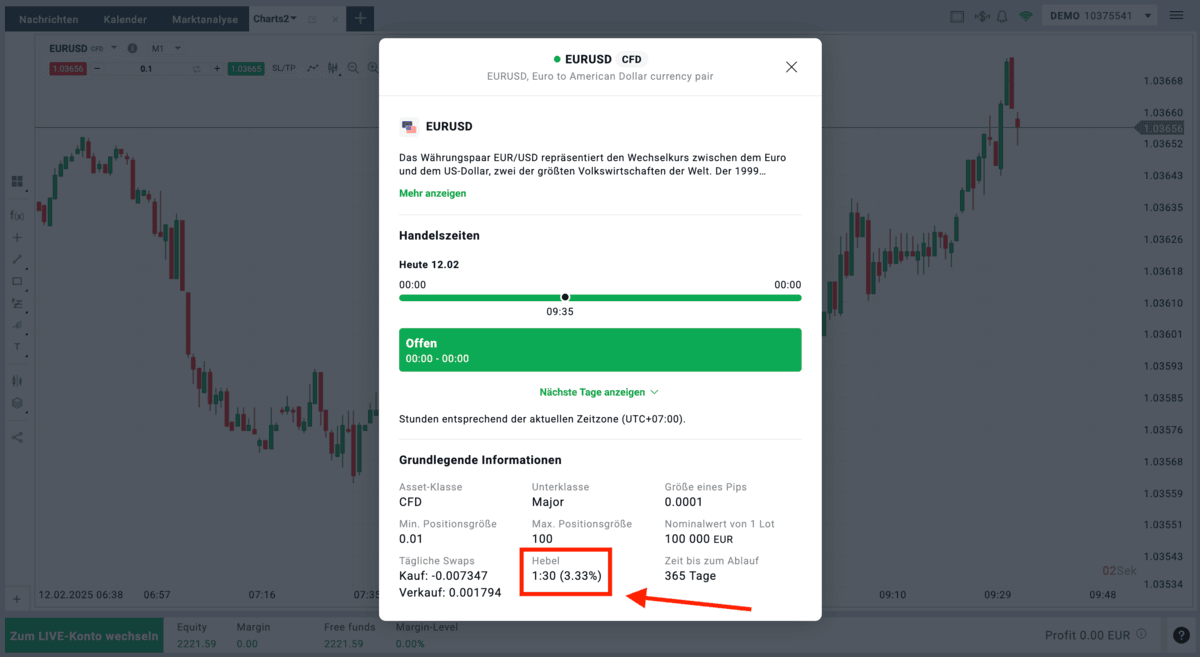
Task: Add a new chart tab with plus
Action: click(x=361, y=18)
